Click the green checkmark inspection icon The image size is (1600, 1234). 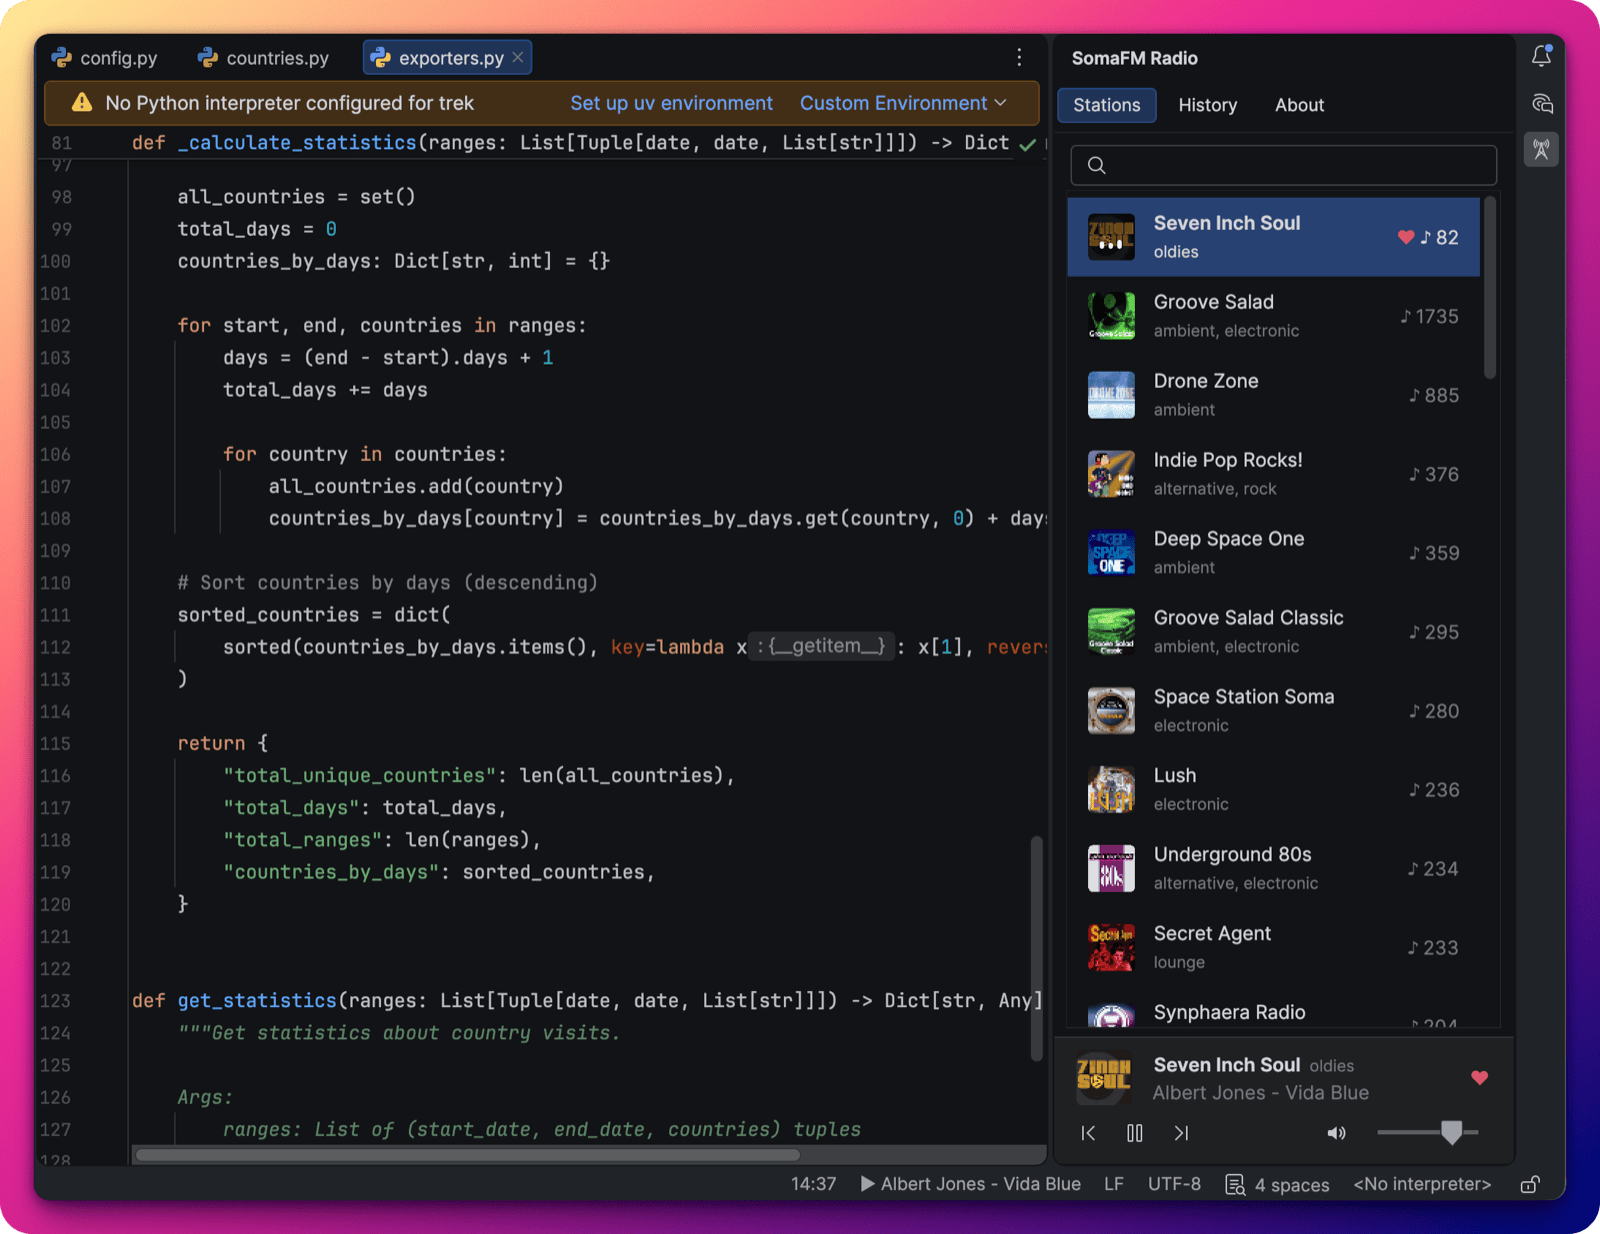(1027, 144)
